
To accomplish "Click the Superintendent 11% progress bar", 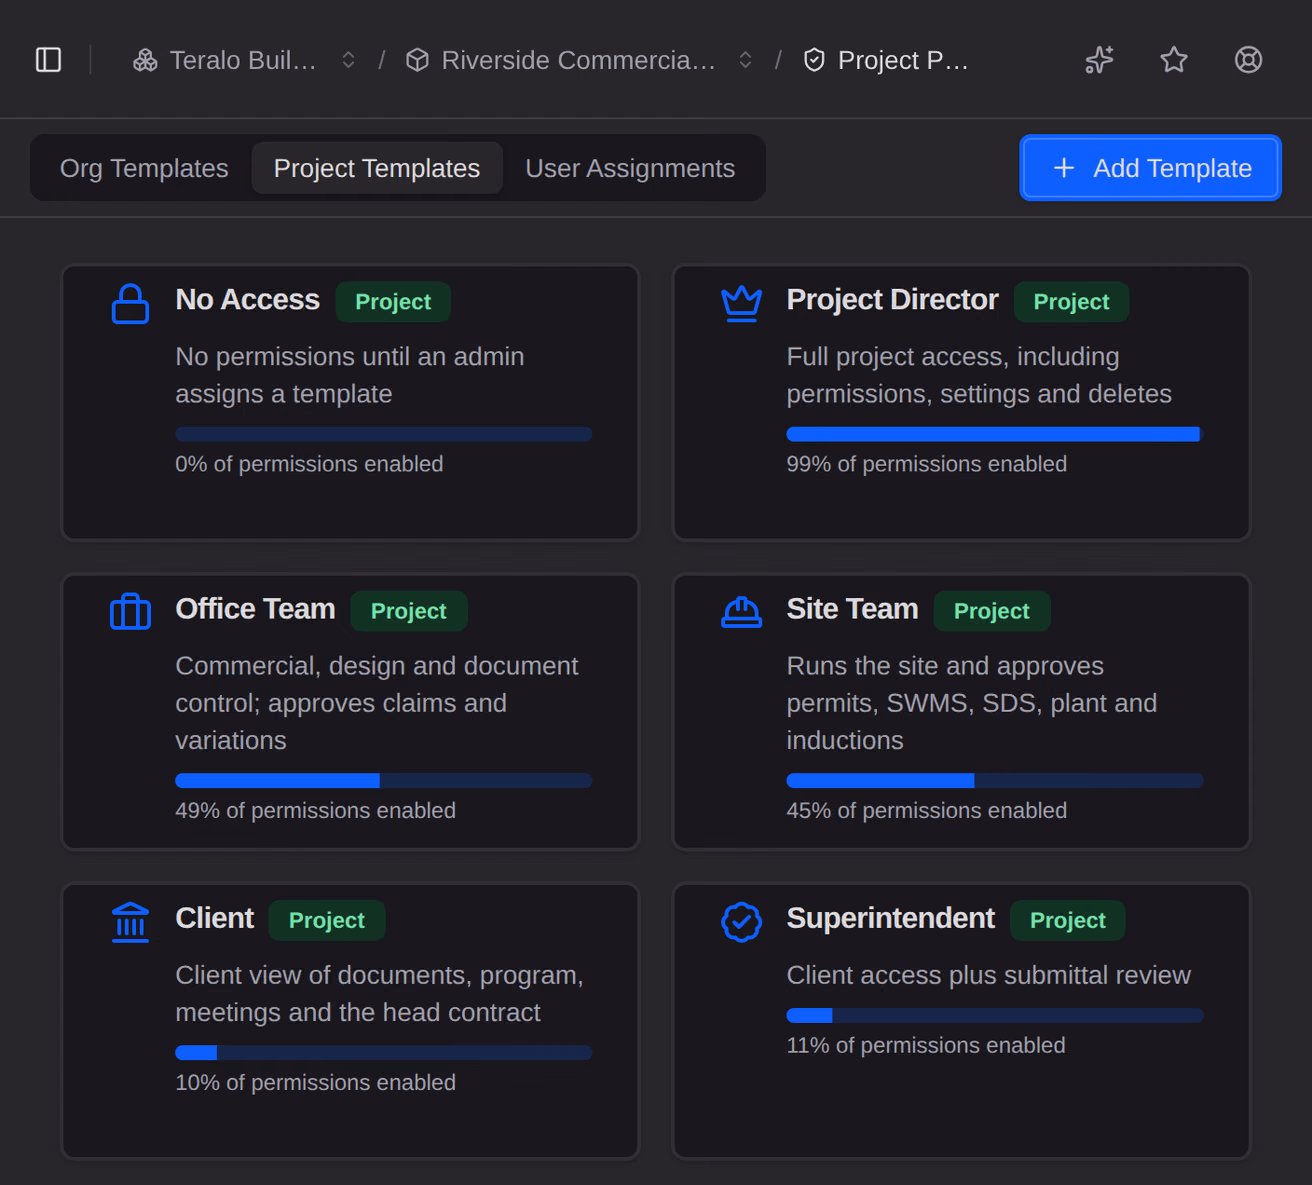I will (995, 1015).
